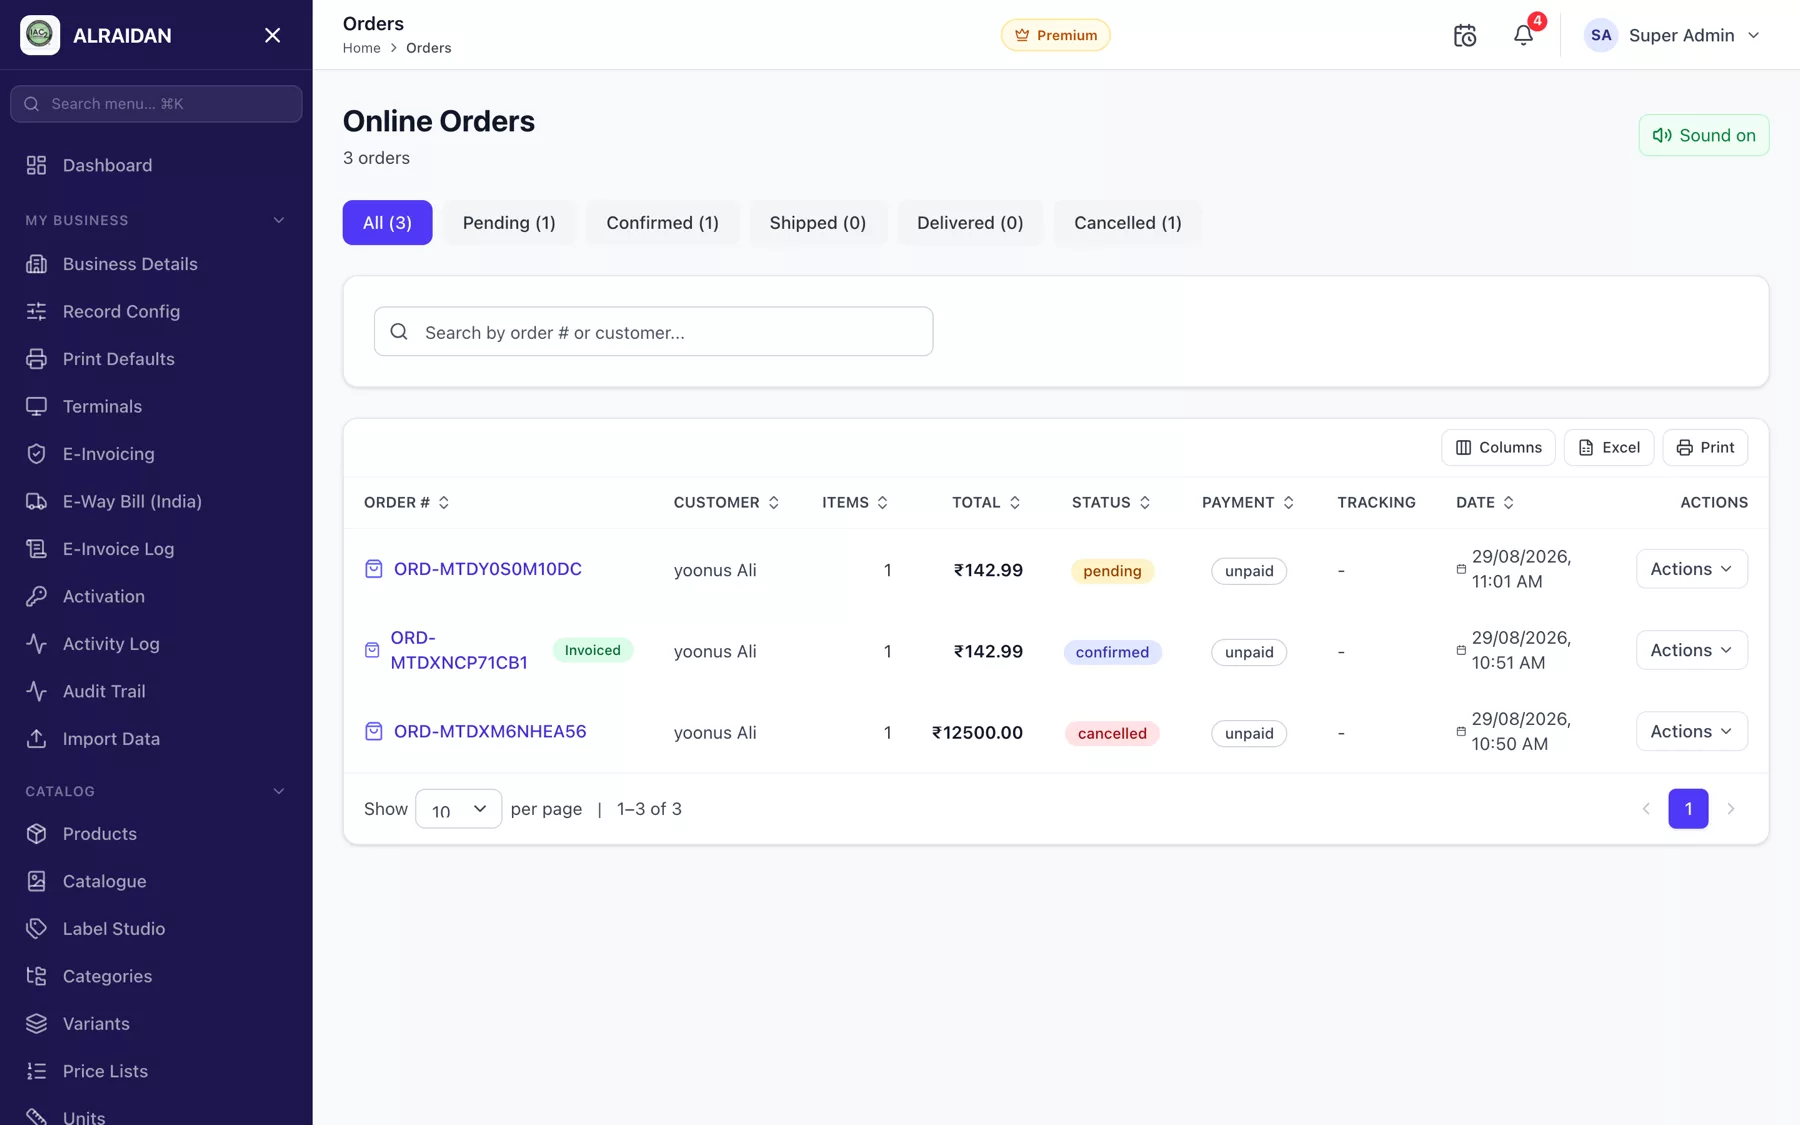Open Actions dropdown for ORD-MTDXM6NHEA56
1800x1125 pixels.
point(1691,731)
